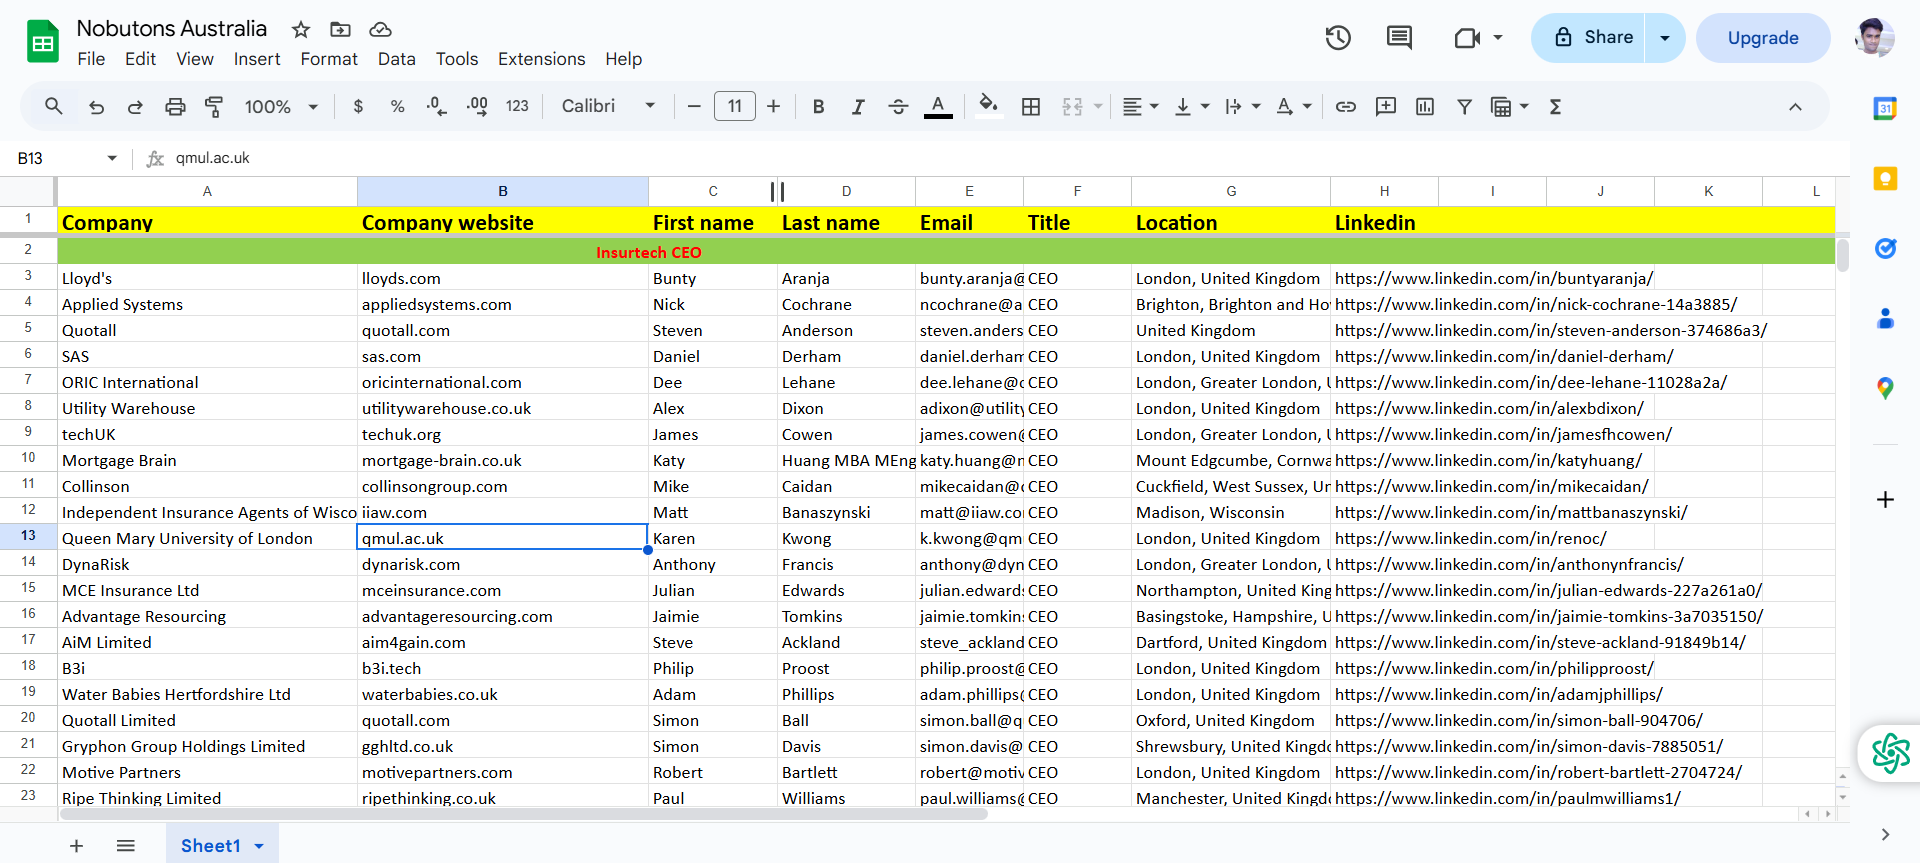Add a comment from toolbar
Viewport: 1920px width, 863px height.
coord(1386,107)
